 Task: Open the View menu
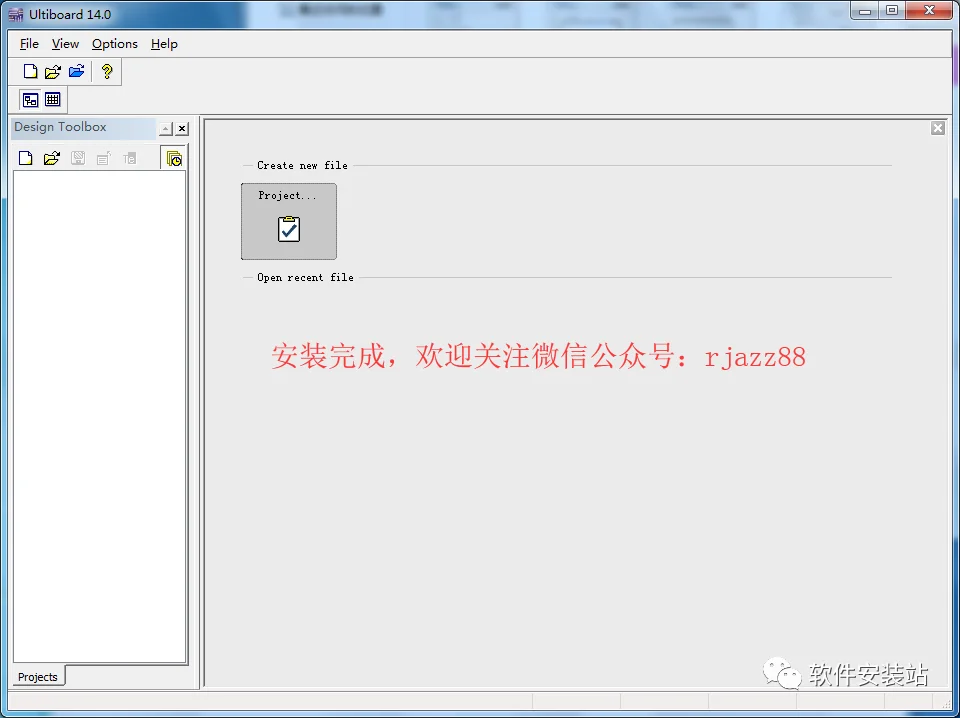click(x=65, y=44)
